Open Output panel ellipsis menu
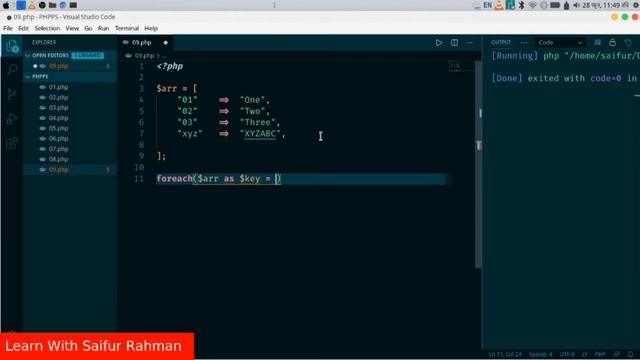The width and height of the screenshot is (640, 360). [524, 42]
